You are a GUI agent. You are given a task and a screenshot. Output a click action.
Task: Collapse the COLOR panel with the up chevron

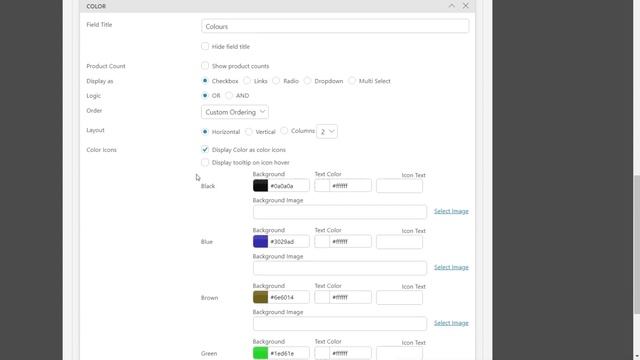coord(451,6)
